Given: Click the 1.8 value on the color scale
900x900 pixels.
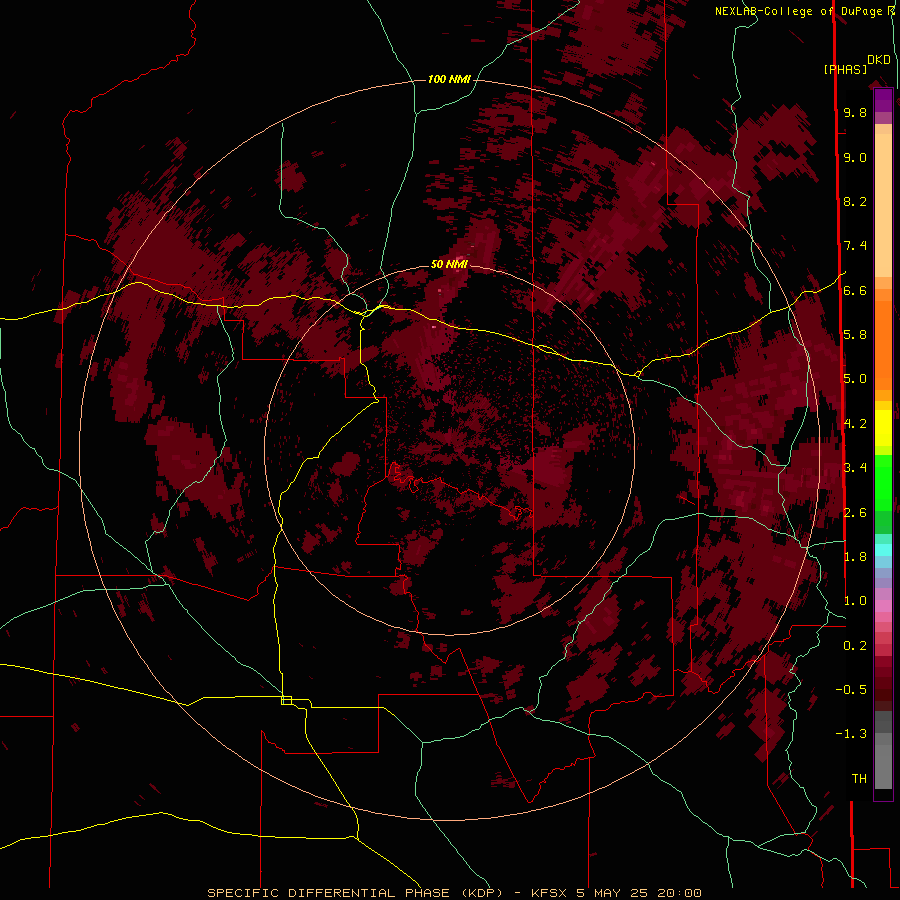Looking at the screenshot, I should coord(855,557).
